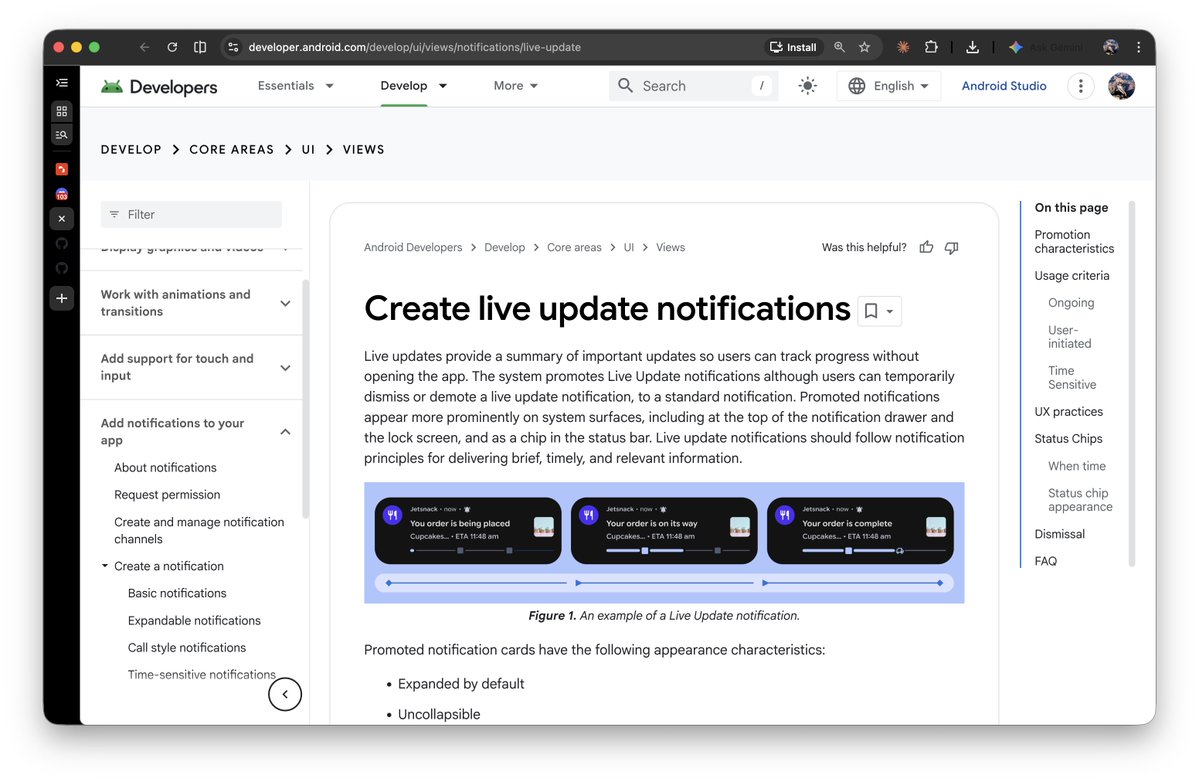Viewport: 1199px width, 782px height.
Task: Open Request permission in sidebar
Action: [167, 495]
